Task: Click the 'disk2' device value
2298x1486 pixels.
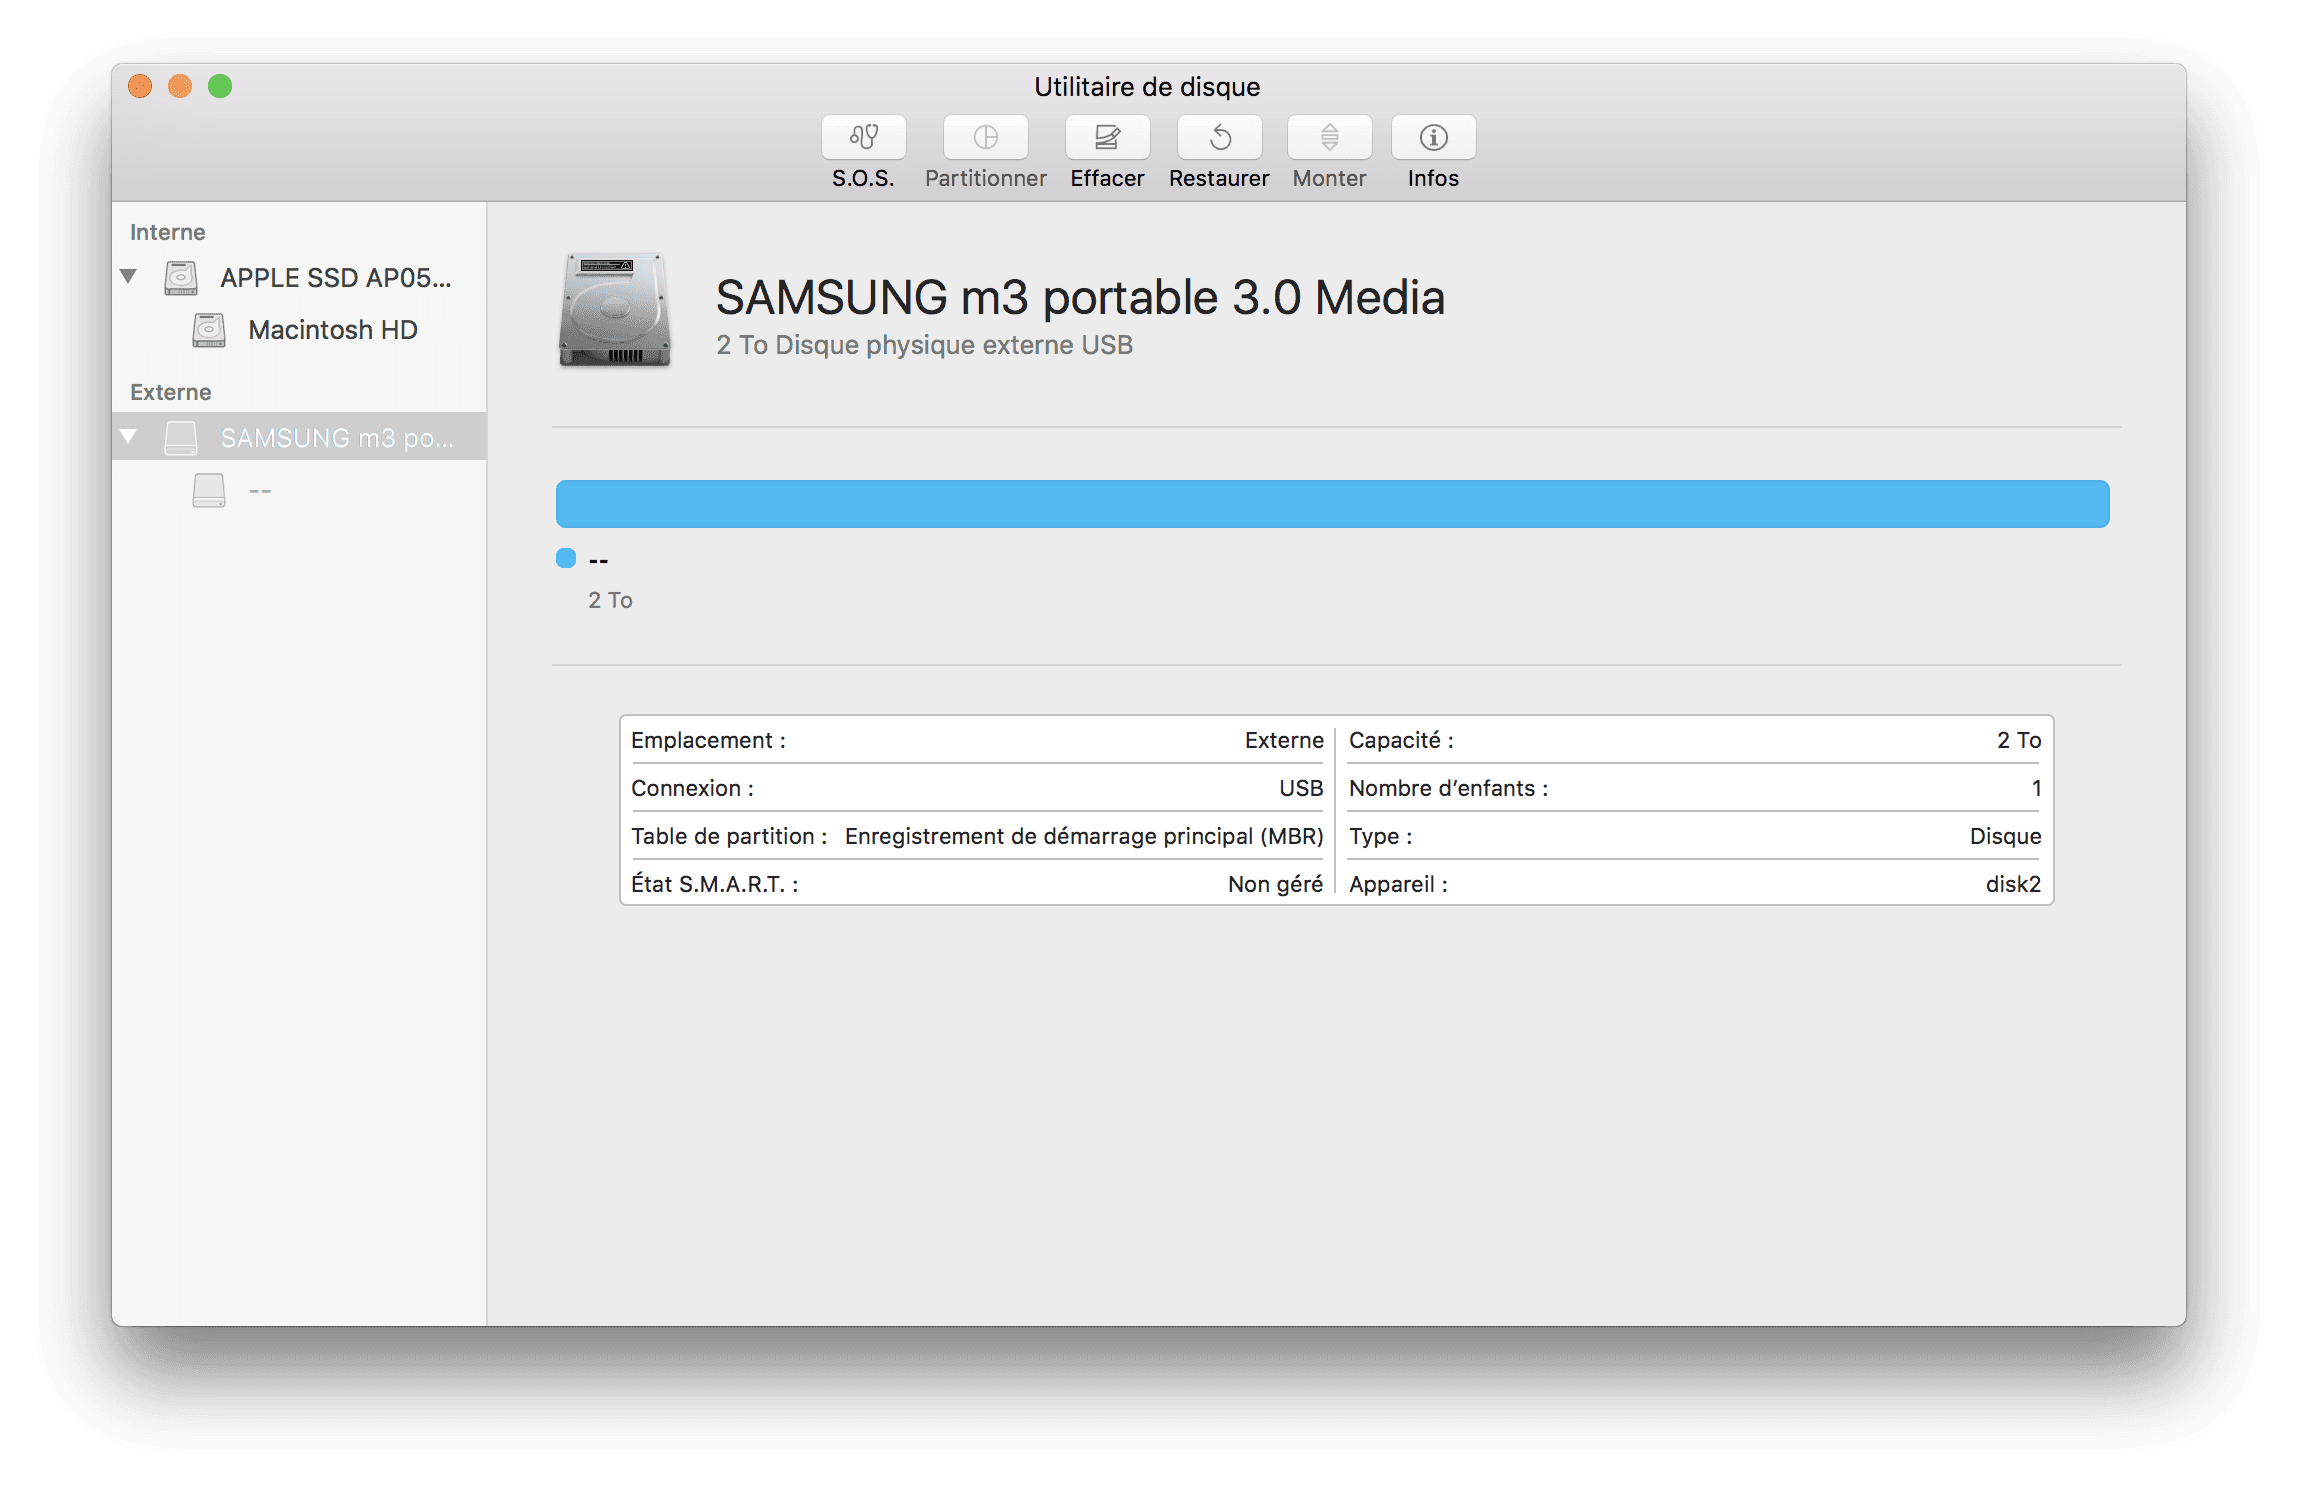Action: click(x=2013, y=884)
